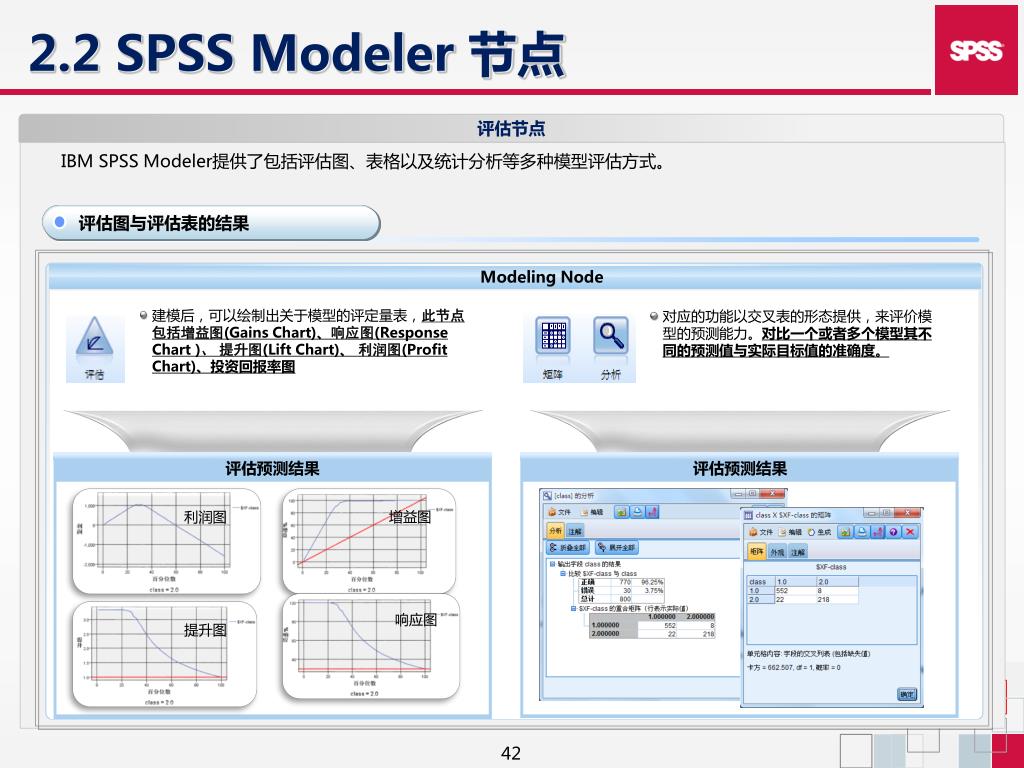Image resolution: width=1024 pixels, height=768 pixels.
Task: Open 编辑 menu in the [class] 的分析 window
Action: (x=593, y=512)
